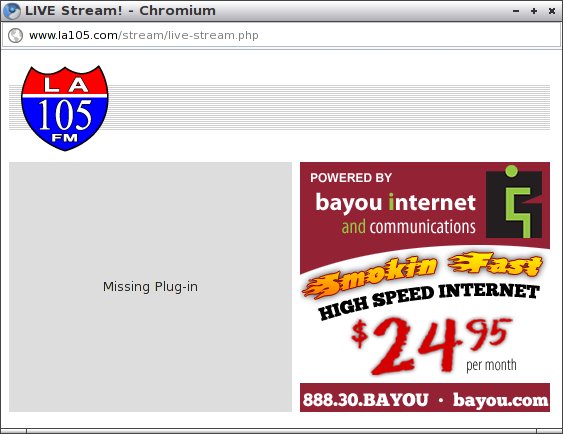Click the horizontal scrollbar at window bottom

(x=282, y=431)
